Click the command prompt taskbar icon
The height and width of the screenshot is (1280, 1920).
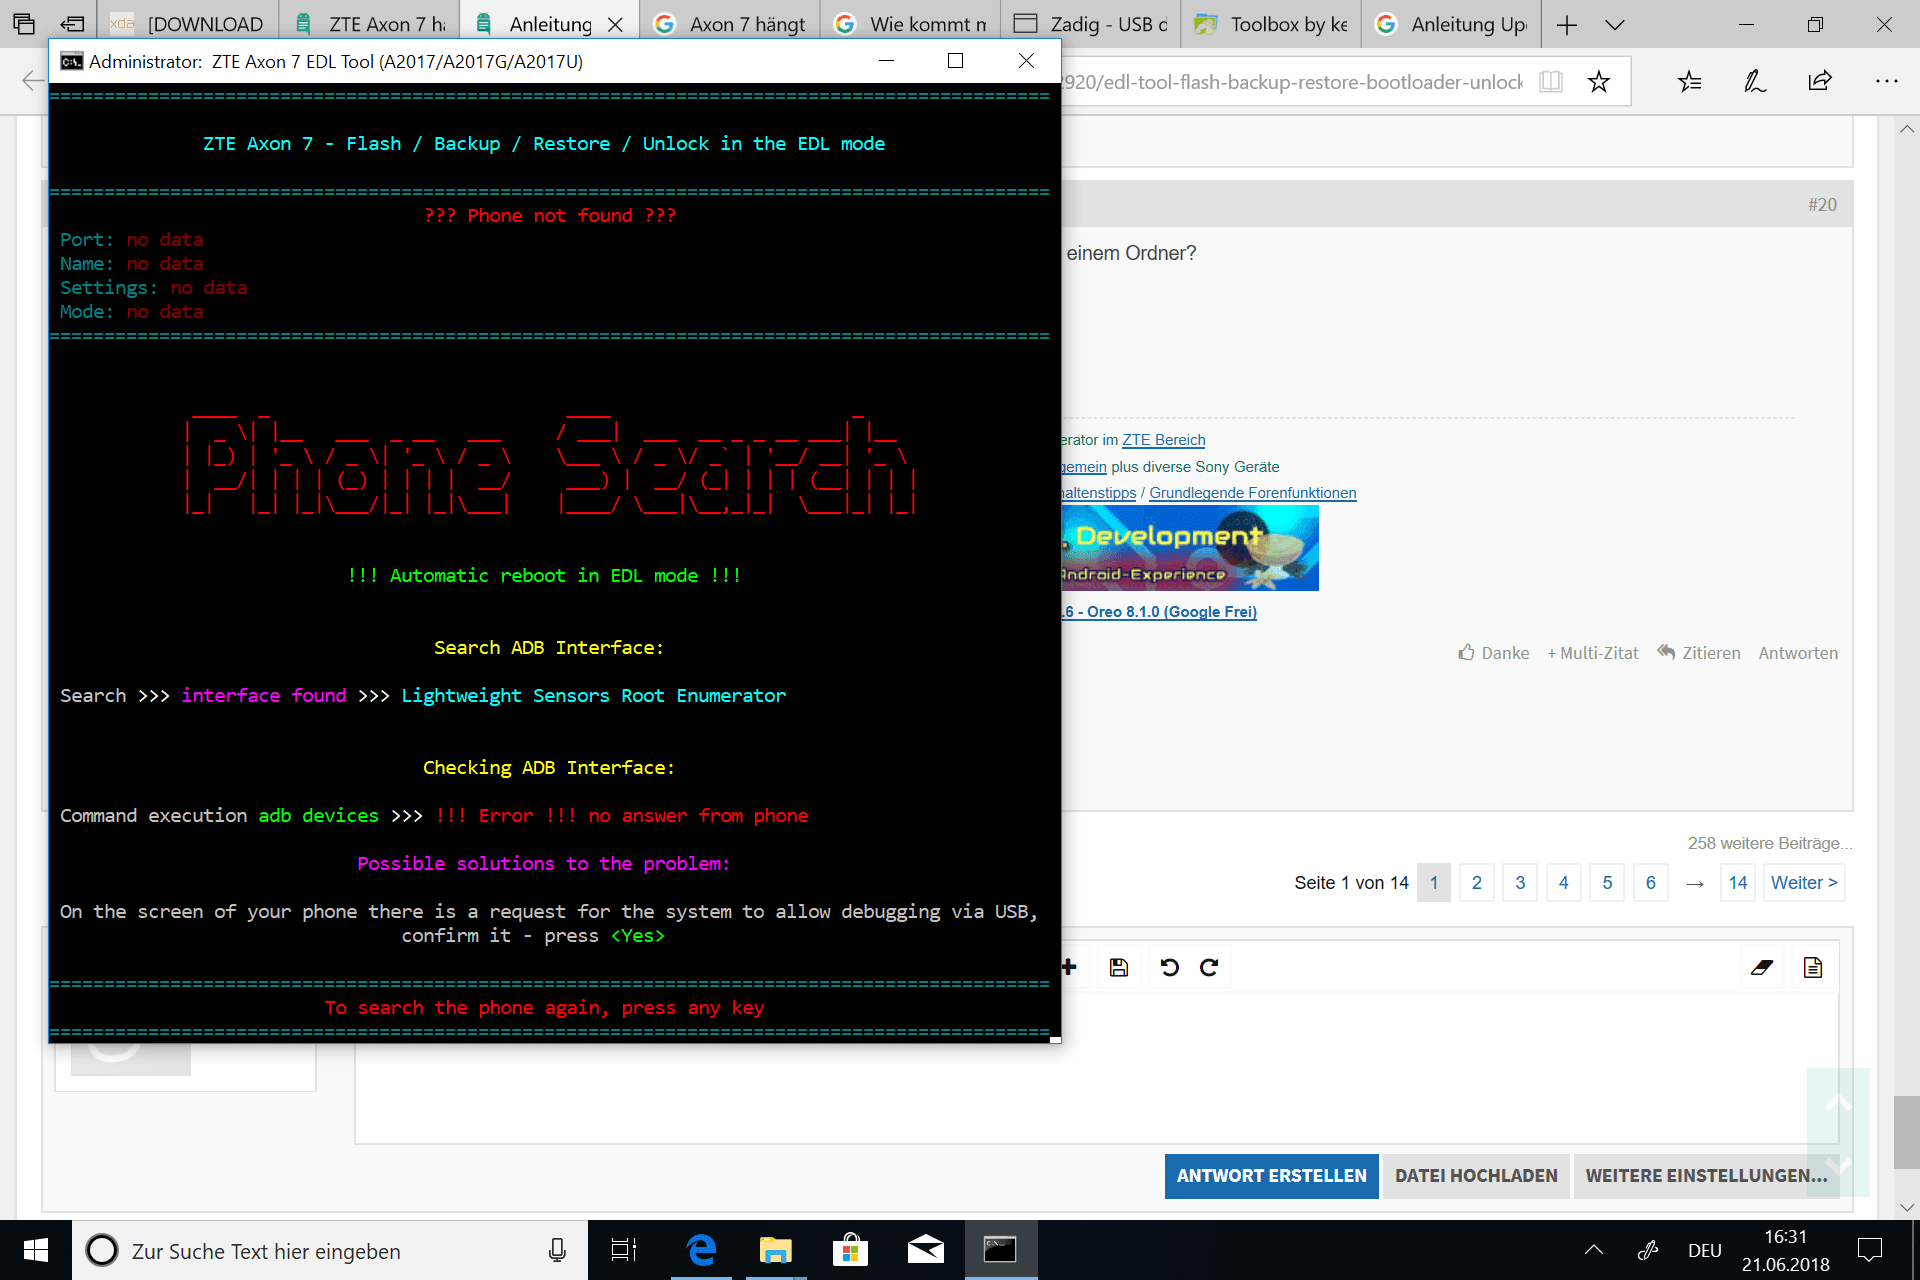[1000, 1250]
